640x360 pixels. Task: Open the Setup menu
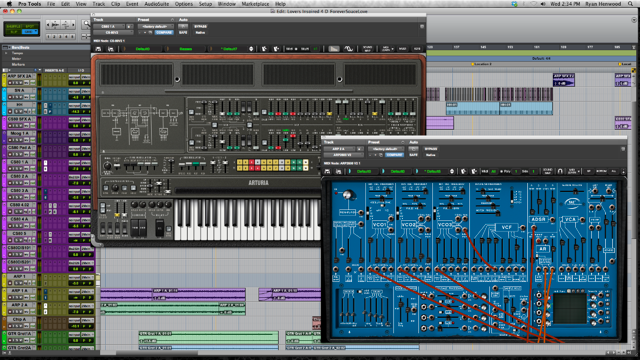(x=205, y=4)
